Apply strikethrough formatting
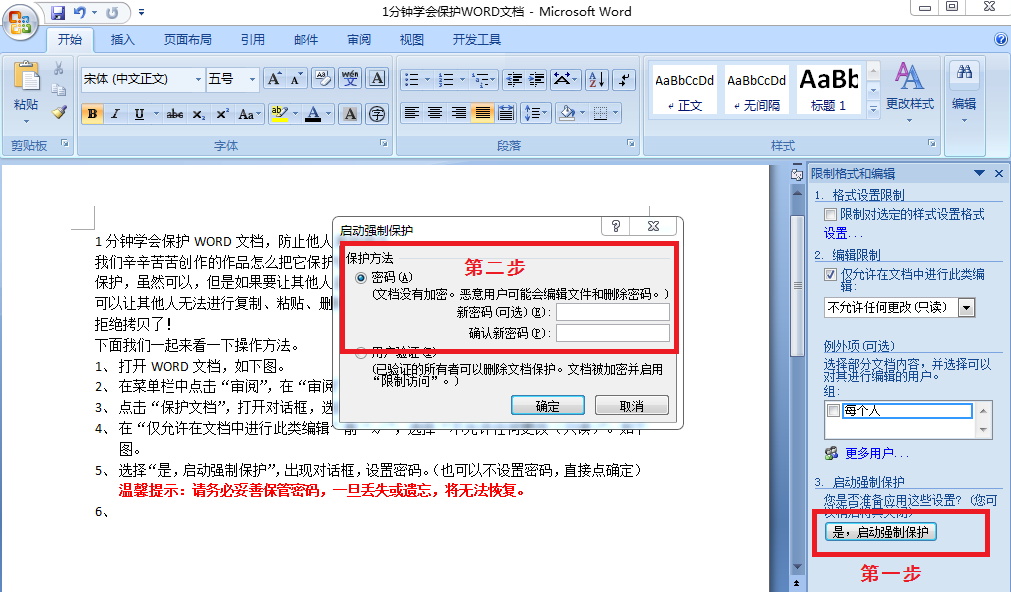Image resolution: width=1011 pixels, height=592 pixels. tap(175, 114)
